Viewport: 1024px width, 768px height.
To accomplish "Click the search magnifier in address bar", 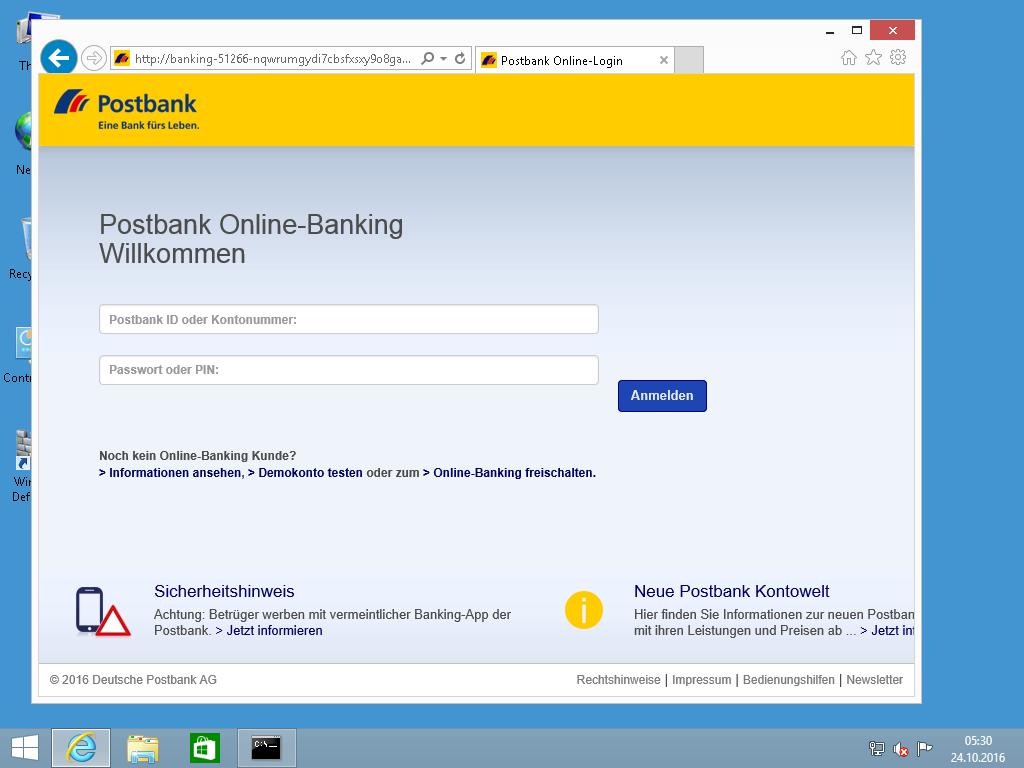I will pyautogui.click(x=428, y=58).
